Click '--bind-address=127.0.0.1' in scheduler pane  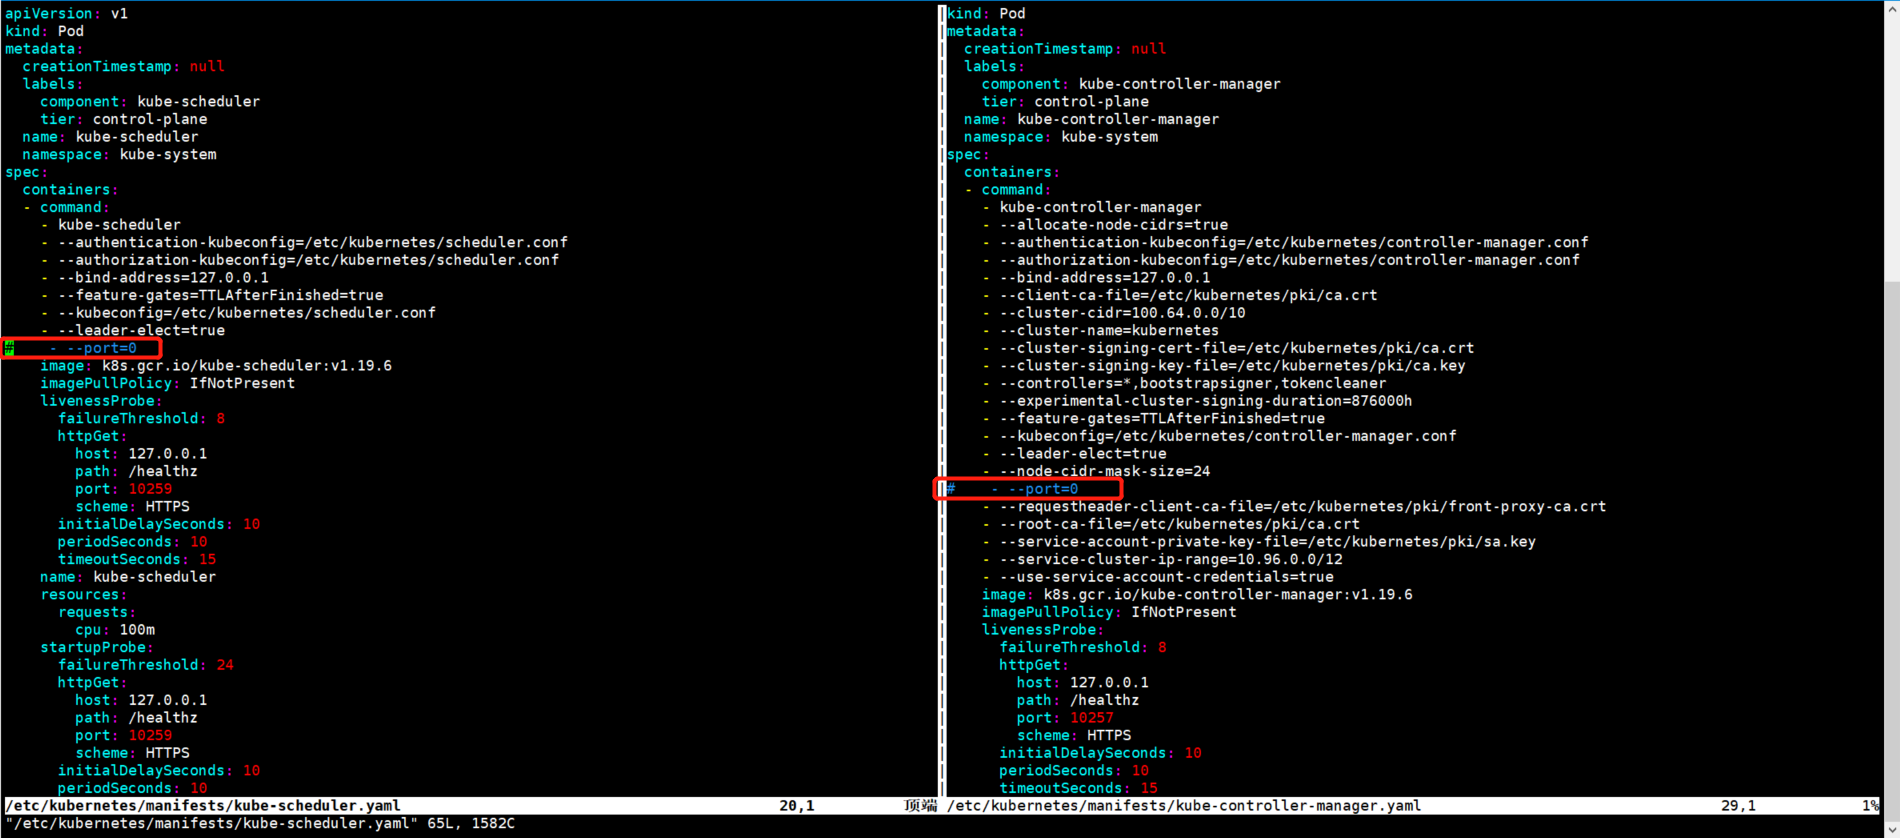(163, 277)
